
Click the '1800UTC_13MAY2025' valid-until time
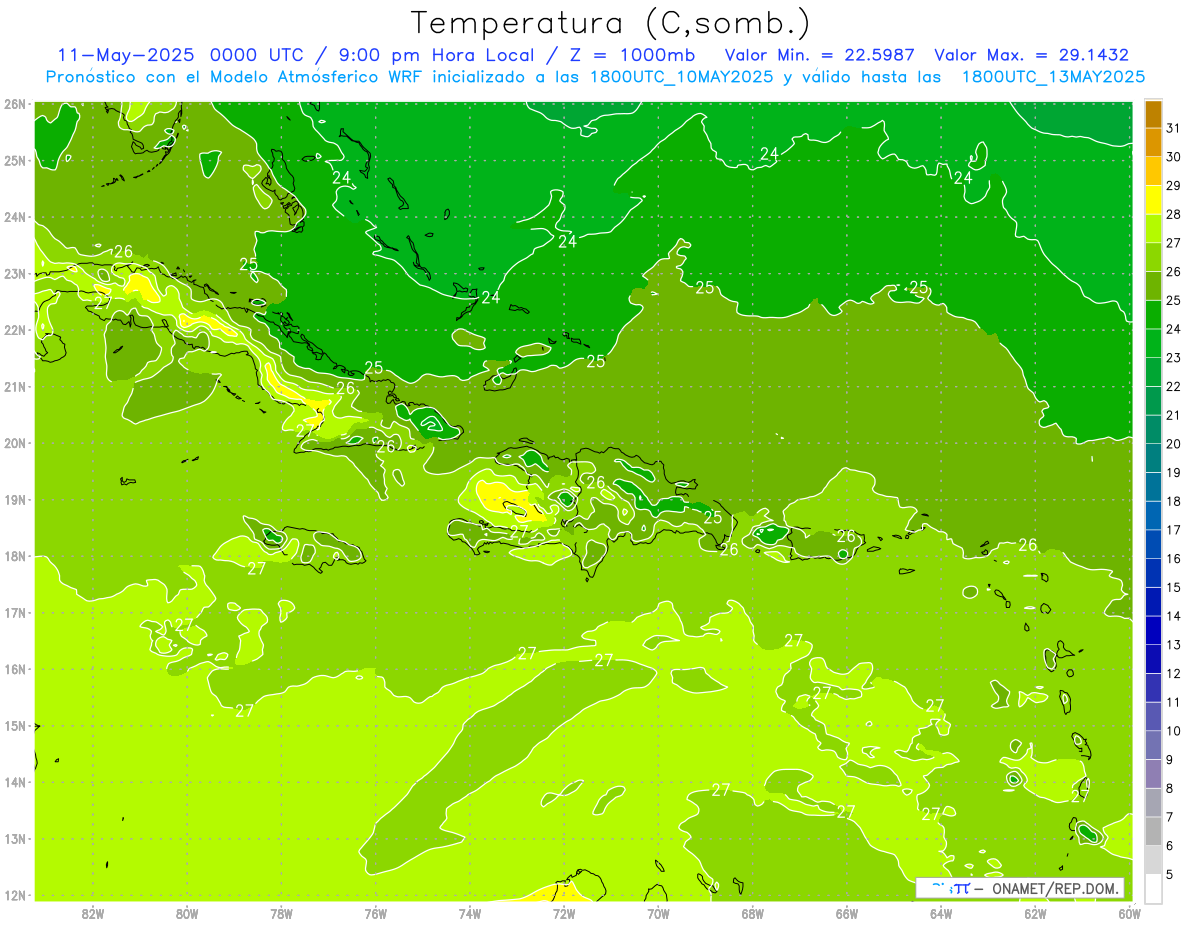coord(1053,76)
